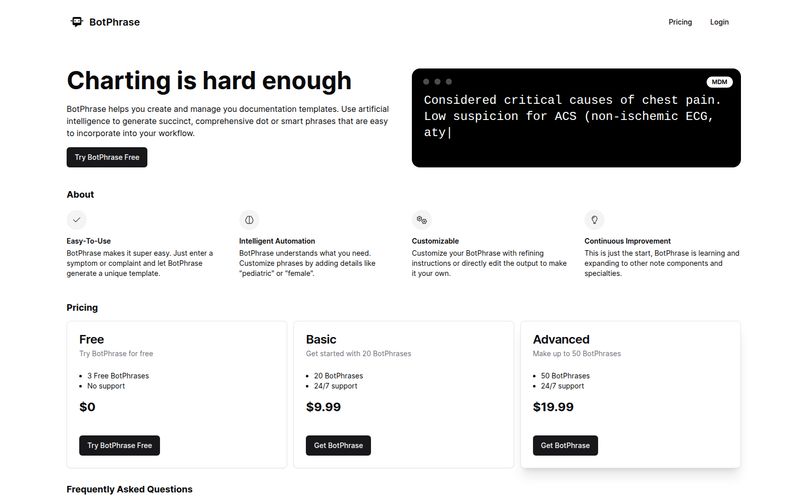Screen dimensions: 800x496
Task: Select Get BotPhrase in the Advanced plan
Action: (x=565, y=445)
